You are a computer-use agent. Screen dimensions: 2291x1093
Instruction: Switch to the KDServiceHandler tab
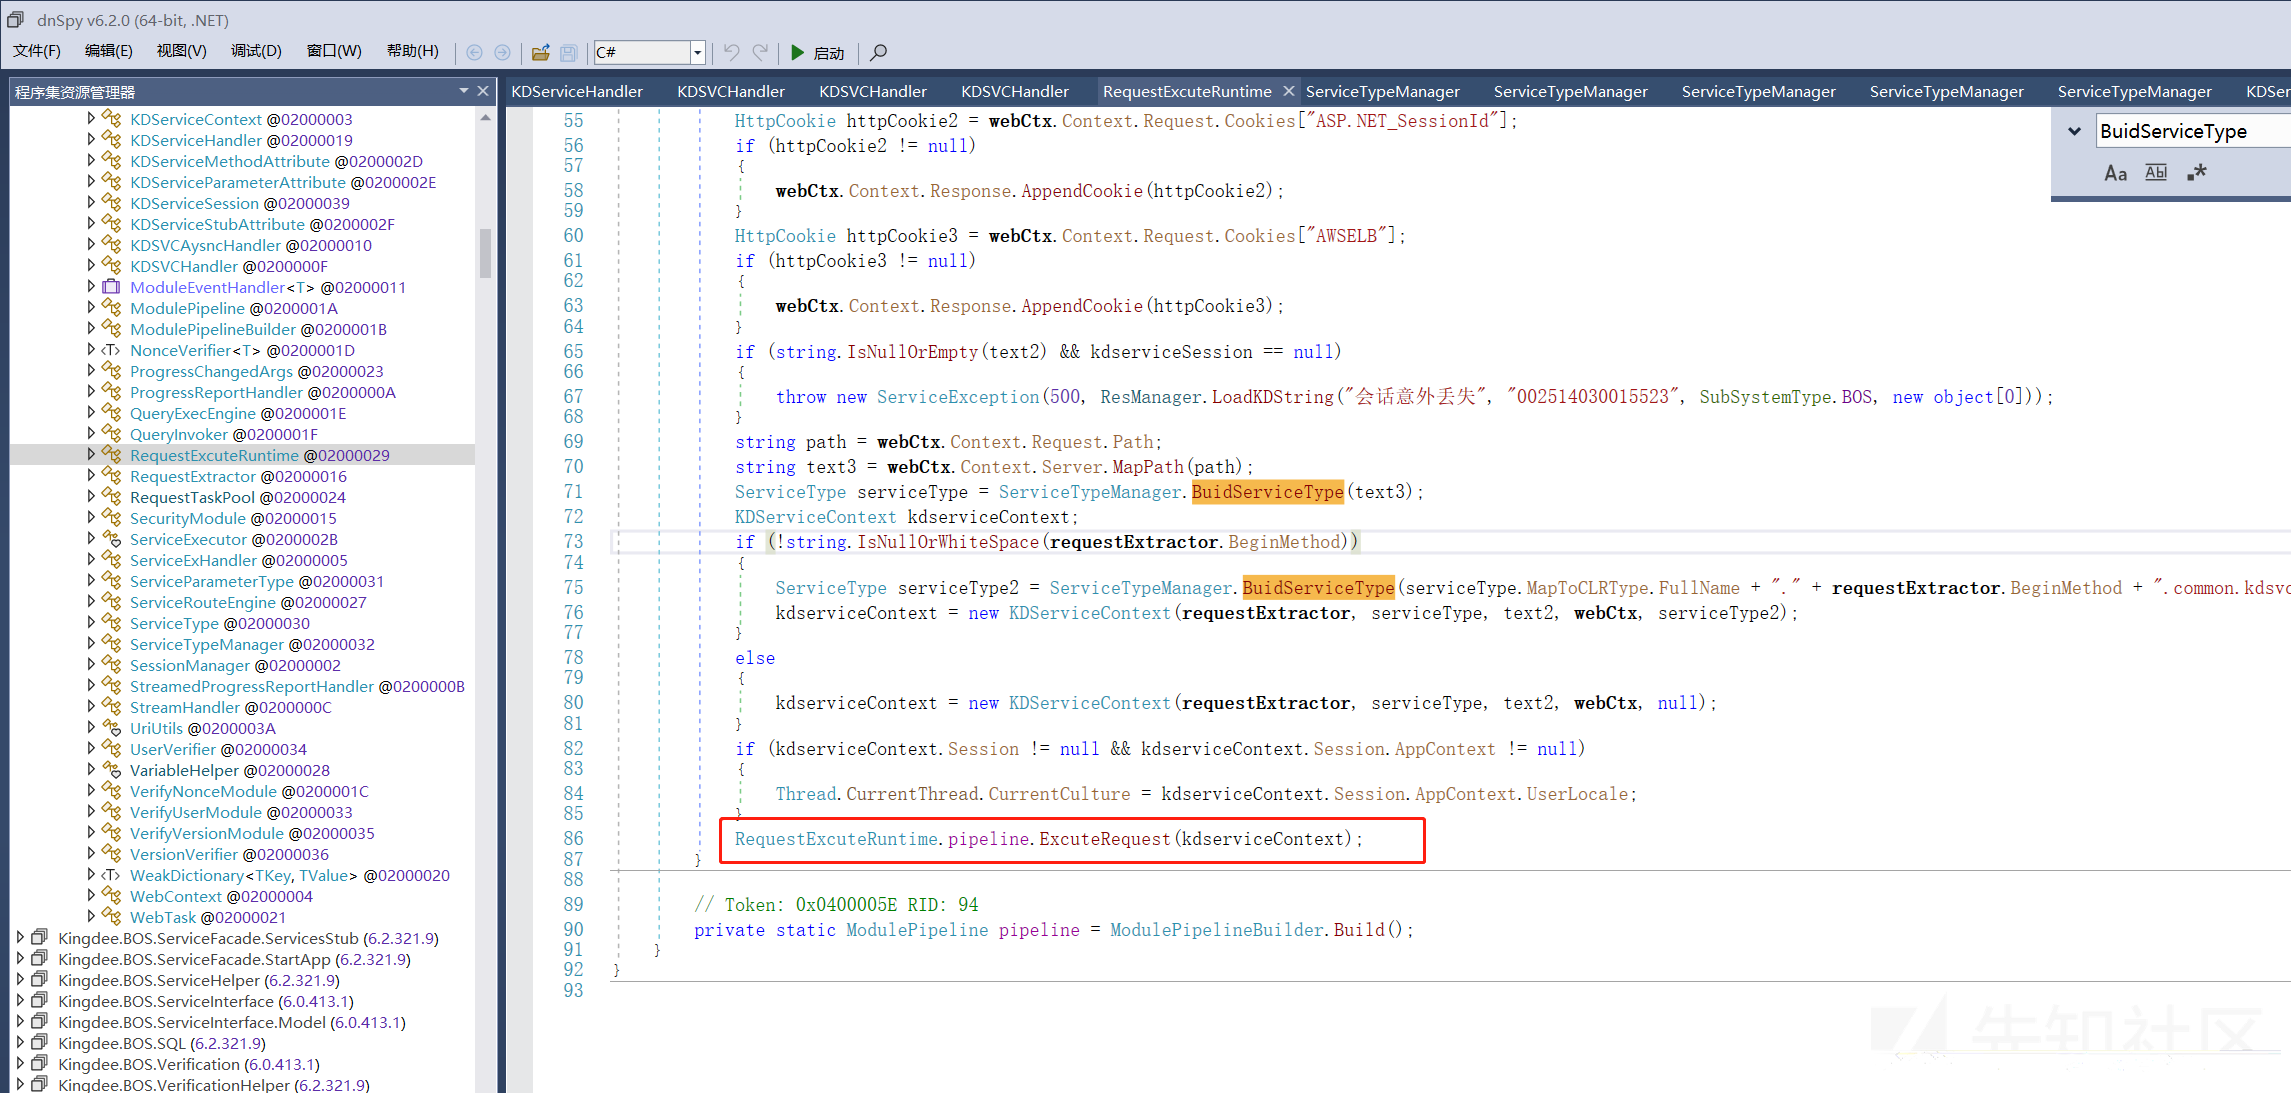click(577, 91)
